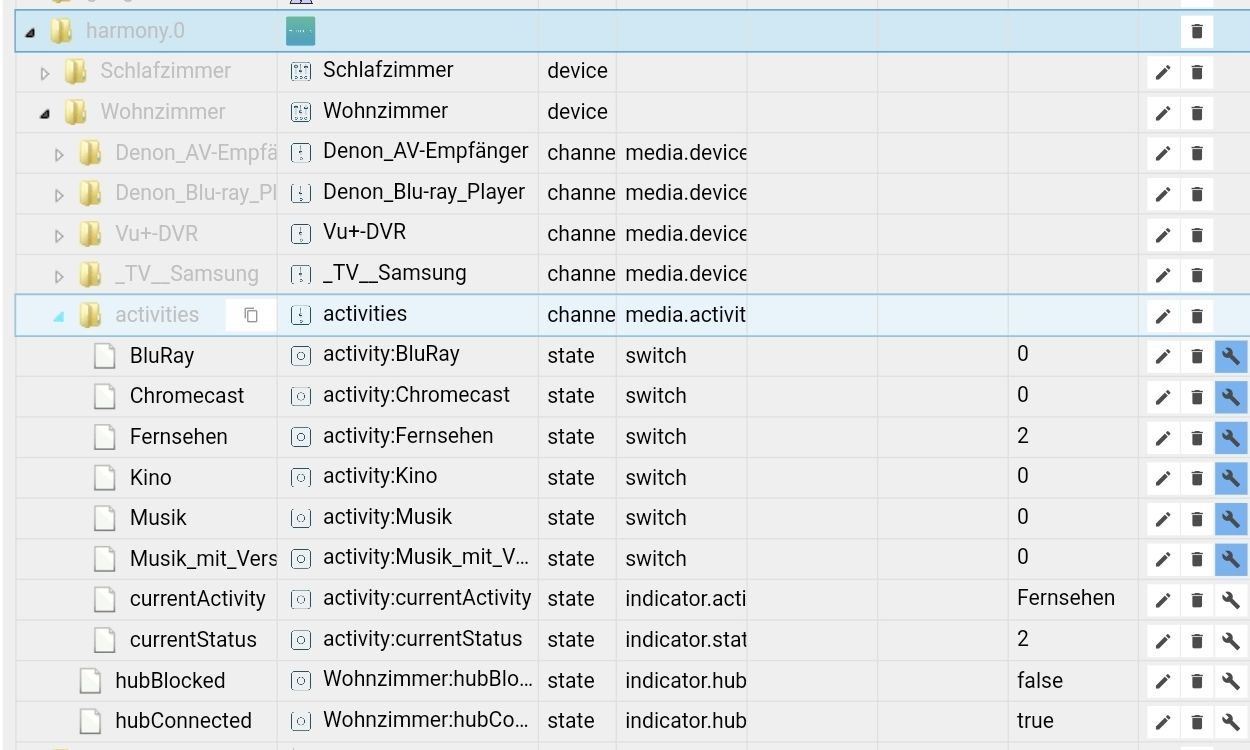The height and width of the screenshot is (750, 1250).
Task: Click the wrench for Kino state
Action: point(1231,478)
